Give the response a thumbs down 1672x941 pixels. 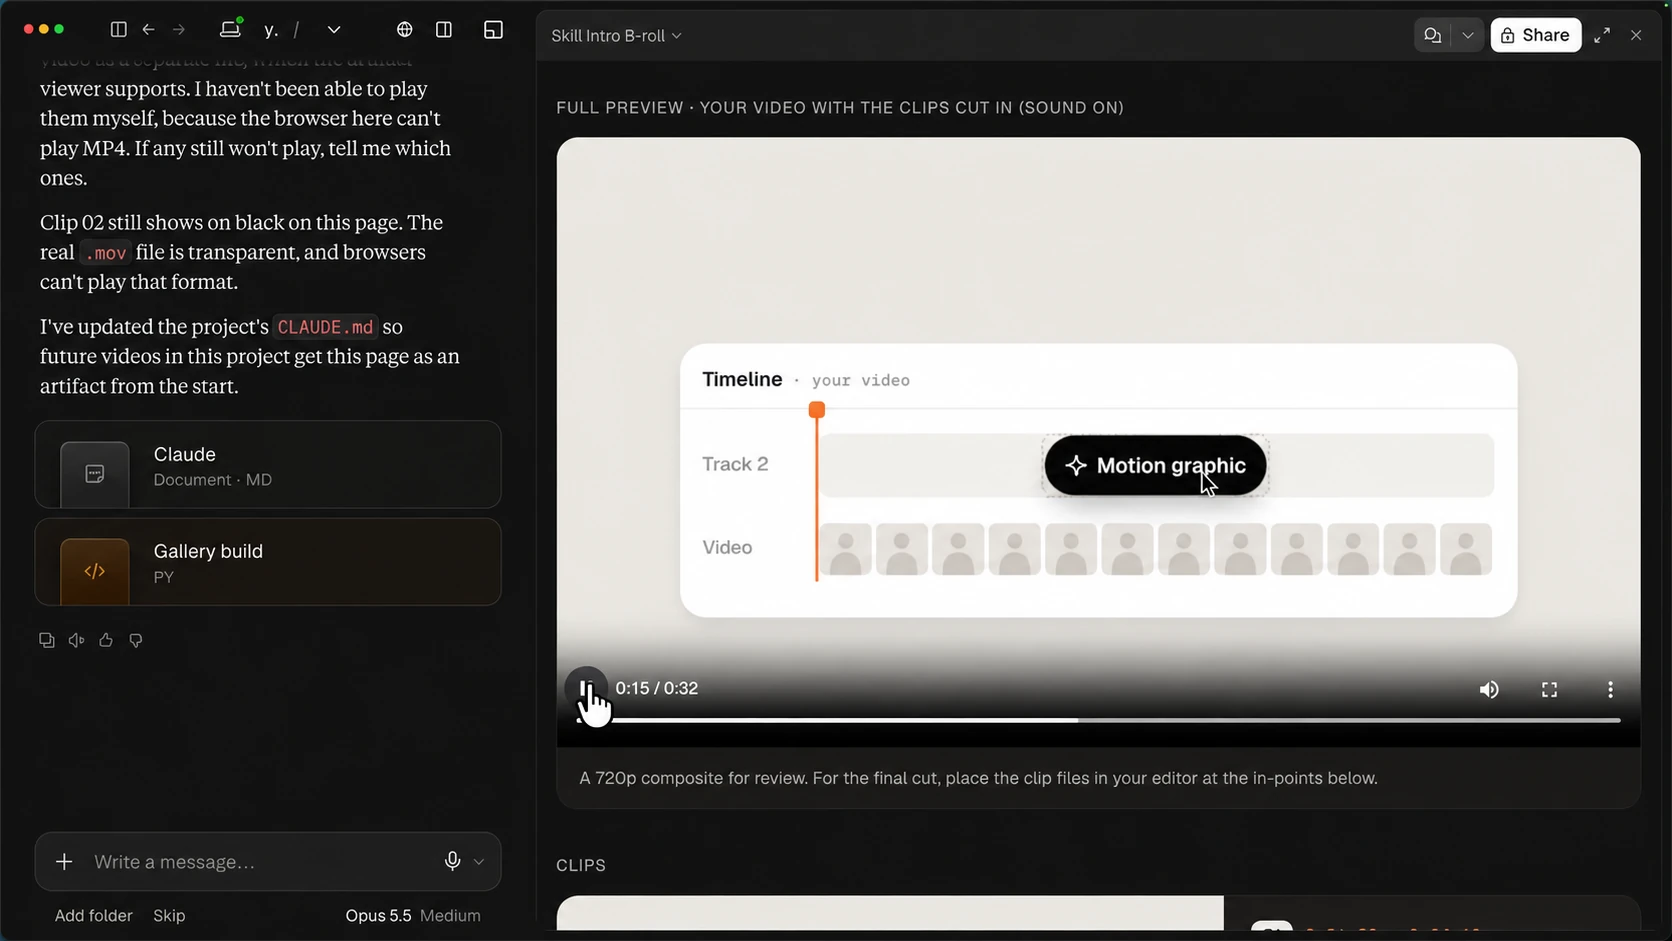[136, 640]
